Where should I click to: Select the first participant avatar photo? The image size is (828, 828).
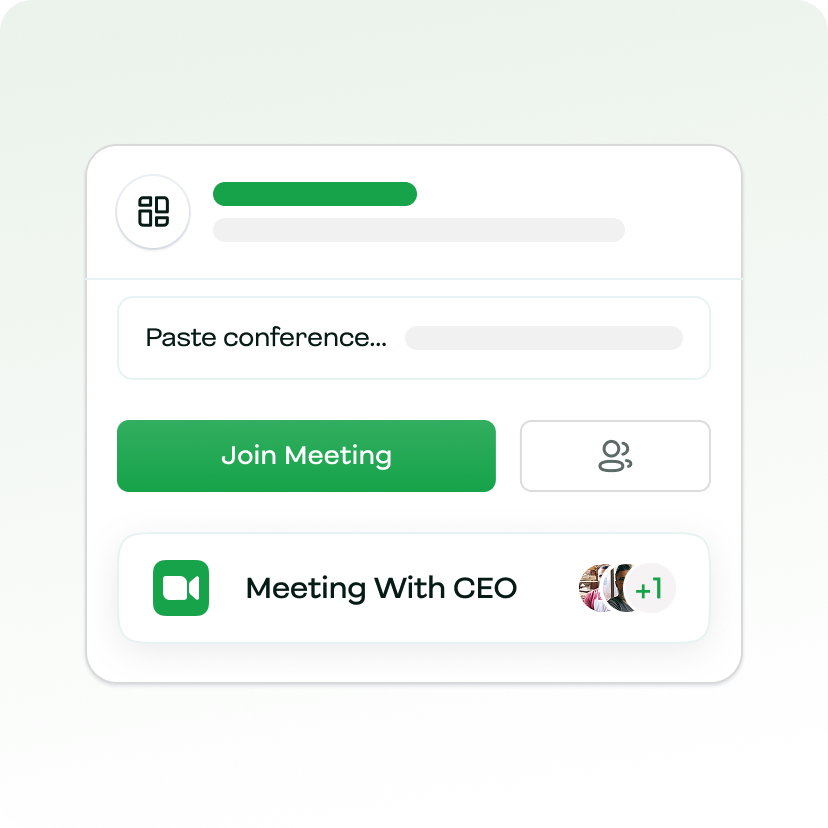click(x=594, y=588)
